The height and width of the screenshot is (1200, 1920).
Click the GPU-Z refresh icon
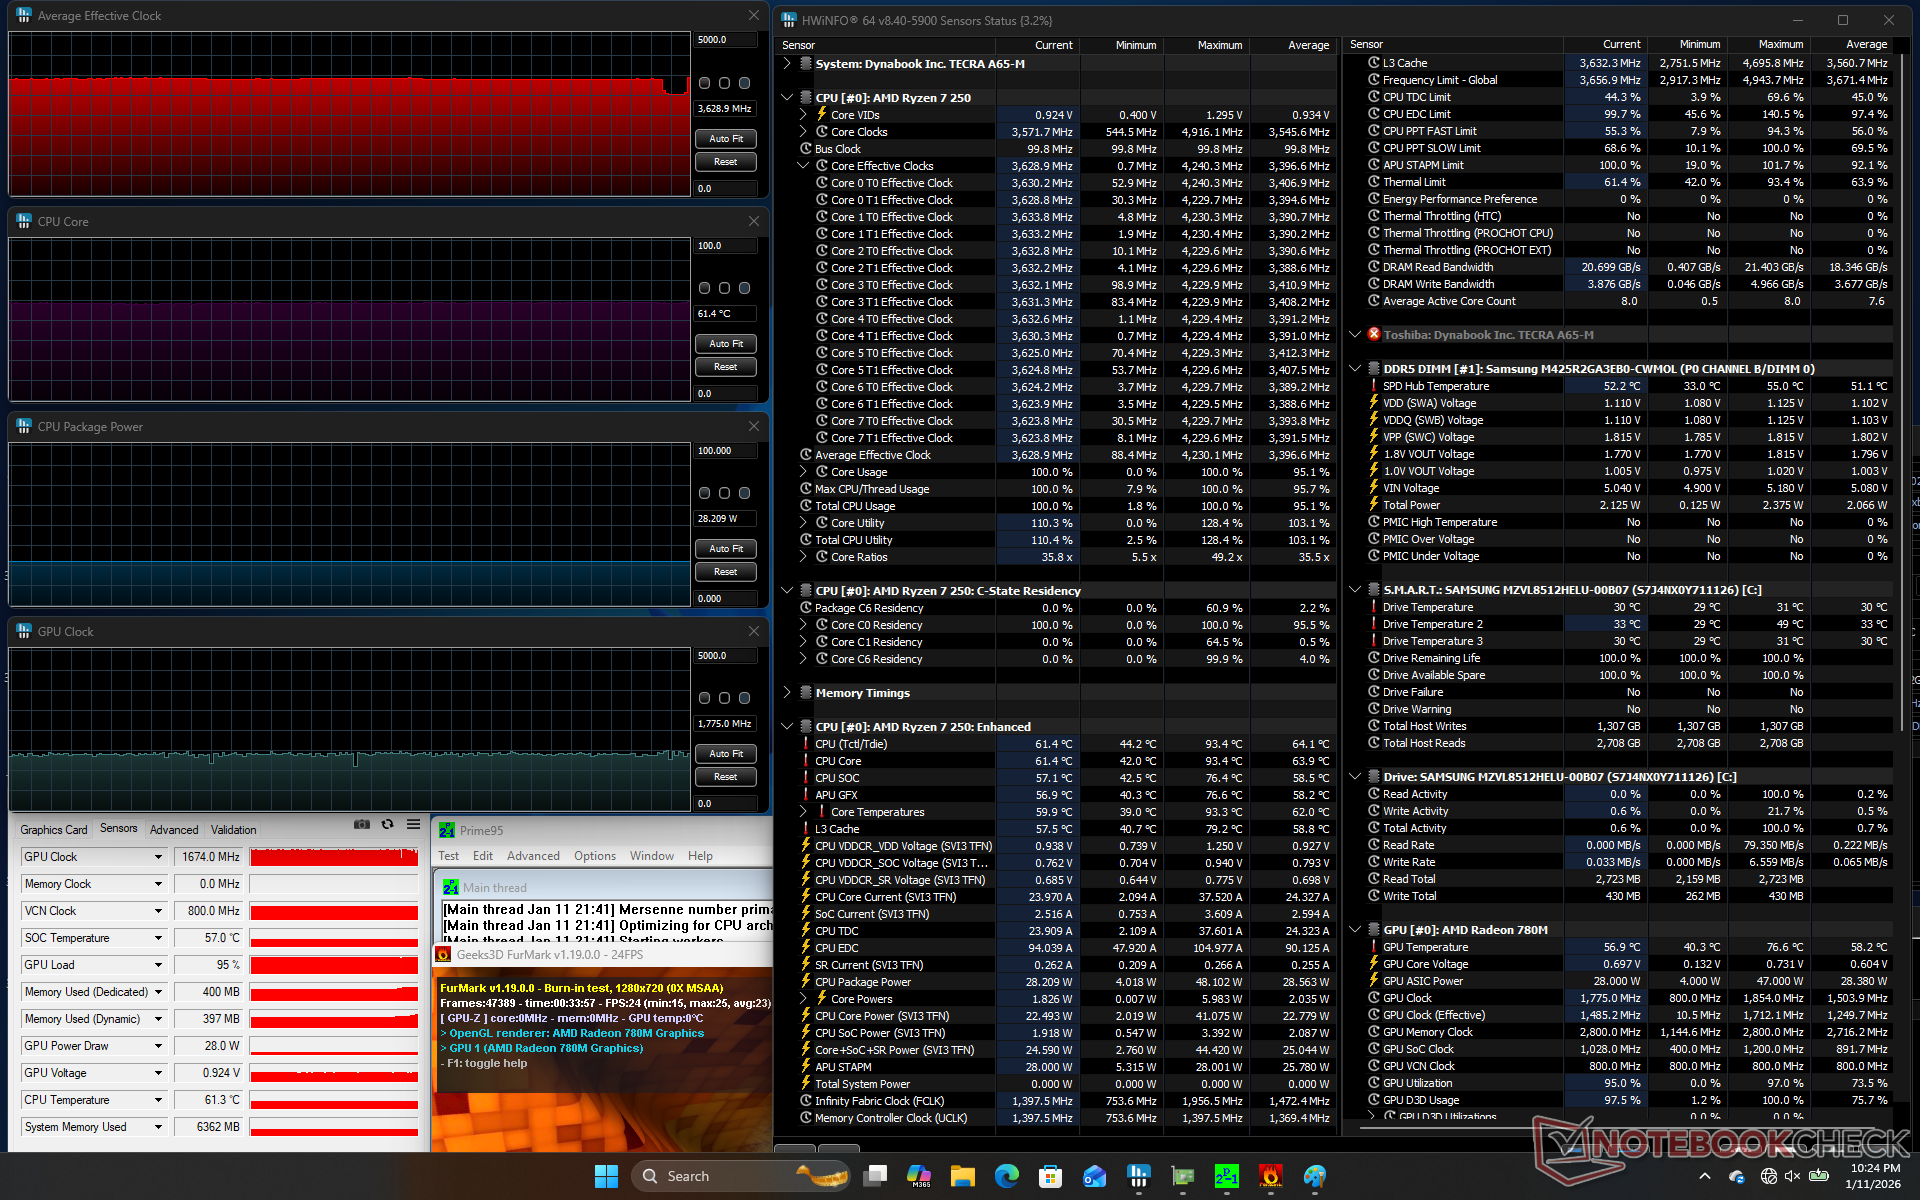point(387,824)
